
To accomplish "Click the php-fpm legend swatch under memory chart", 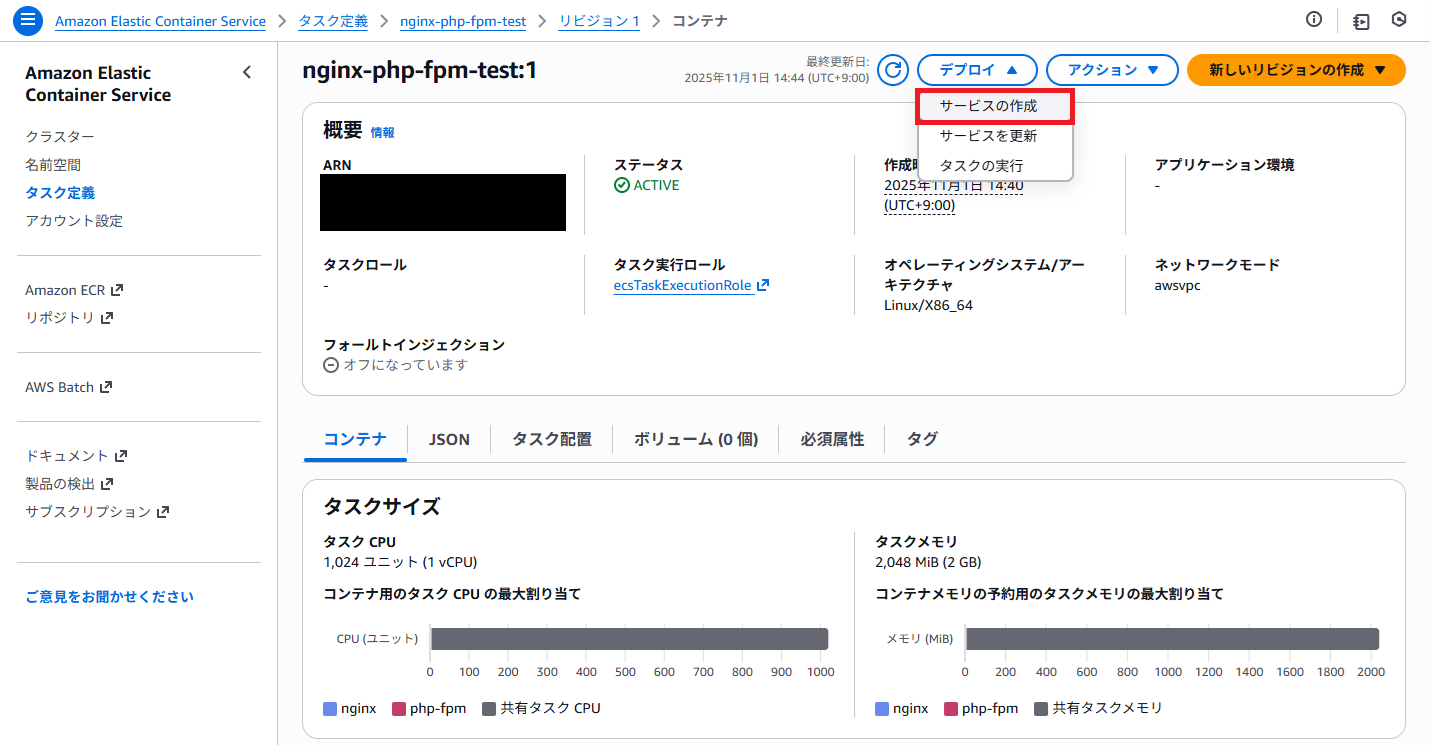I will (x=951, y=709).
